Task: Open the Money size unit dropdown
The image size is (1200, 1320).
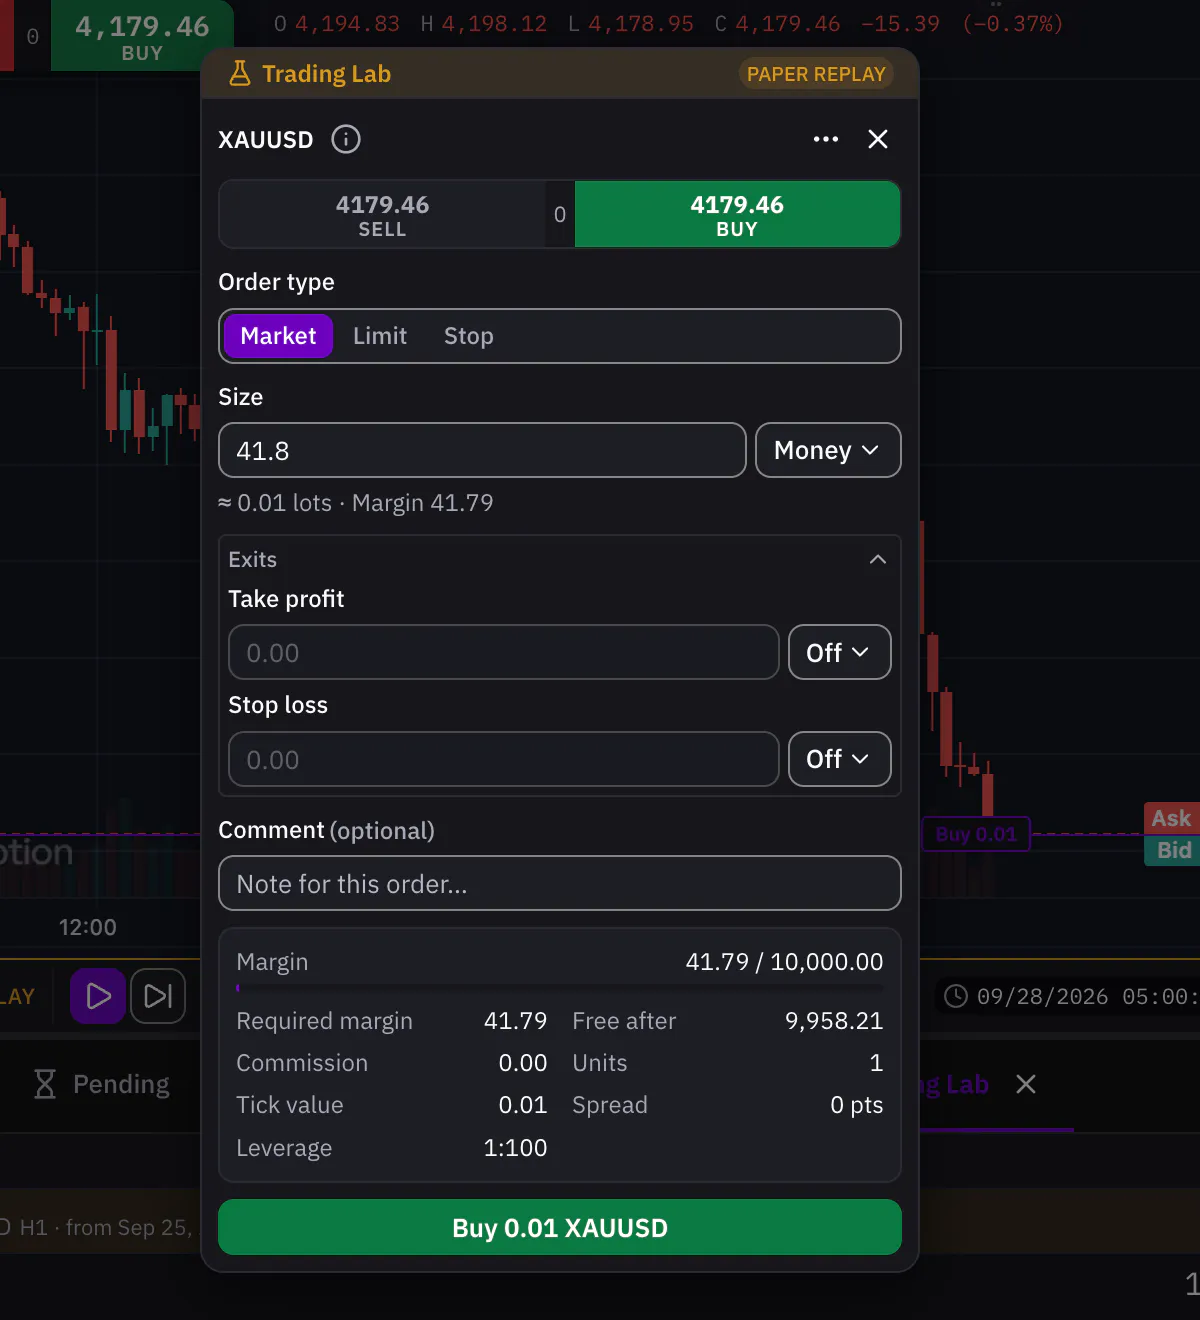Action: 828,450
